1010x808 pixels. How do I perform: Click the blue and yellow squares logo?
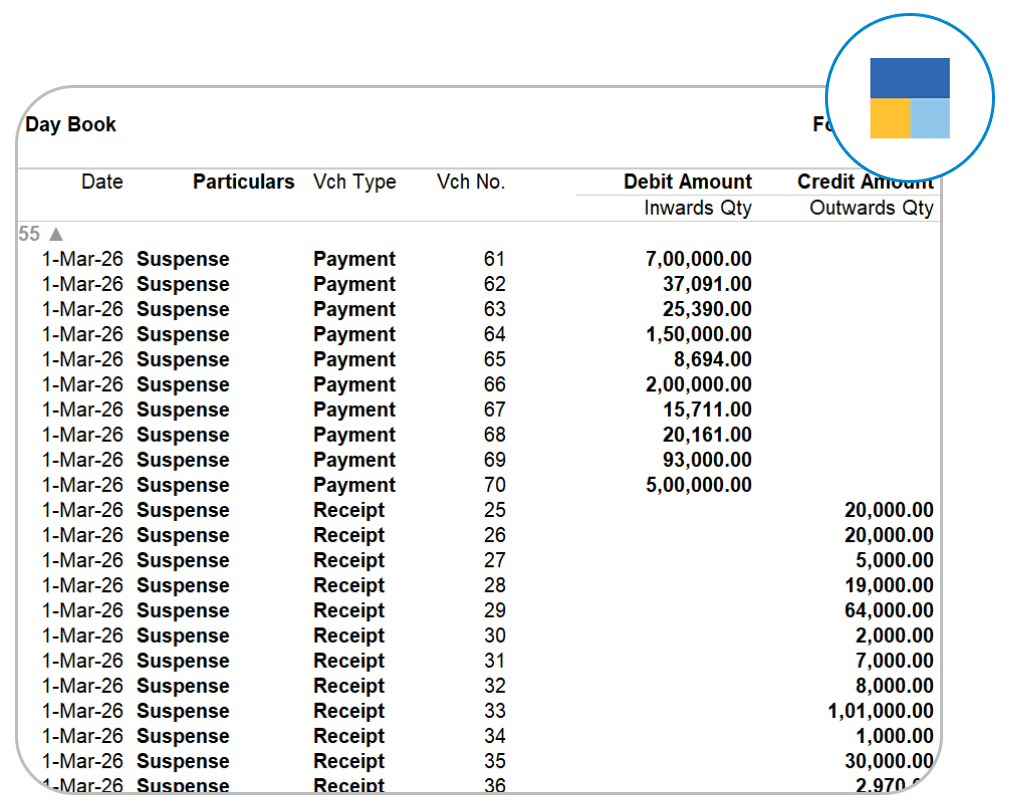click(909, 98)
